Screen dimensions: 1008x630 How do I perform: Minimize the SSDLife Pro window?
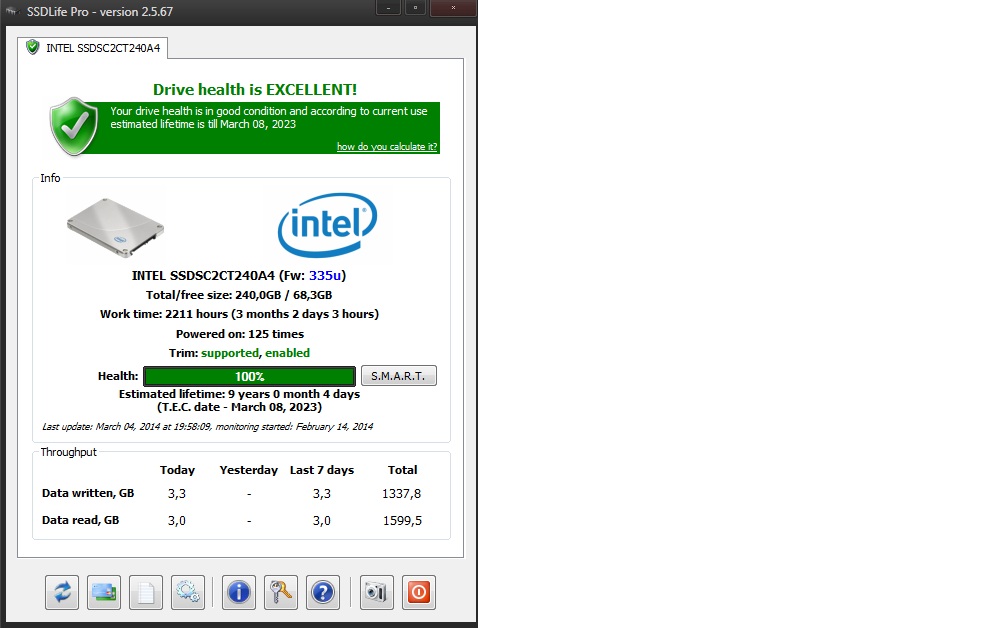tap(388, 6)
